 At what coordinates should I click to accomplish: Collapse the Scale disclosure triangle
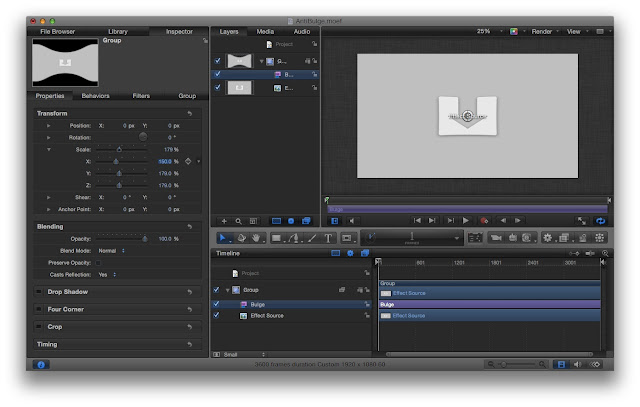tap(49, 149)
